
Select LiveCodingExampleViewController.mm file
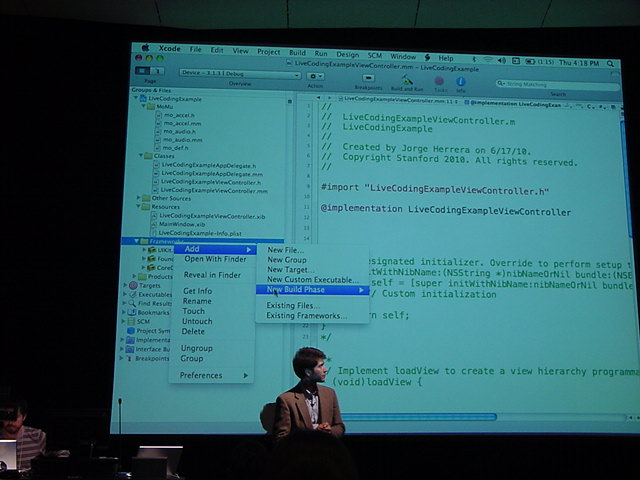pyautogui.click(x=214, y=190)
